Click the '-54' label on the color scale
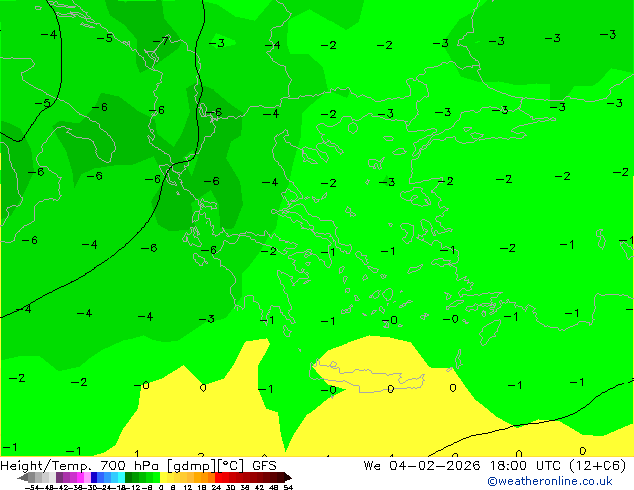The width and height of the screenshot is (634, 490). (x=32, y=487)
